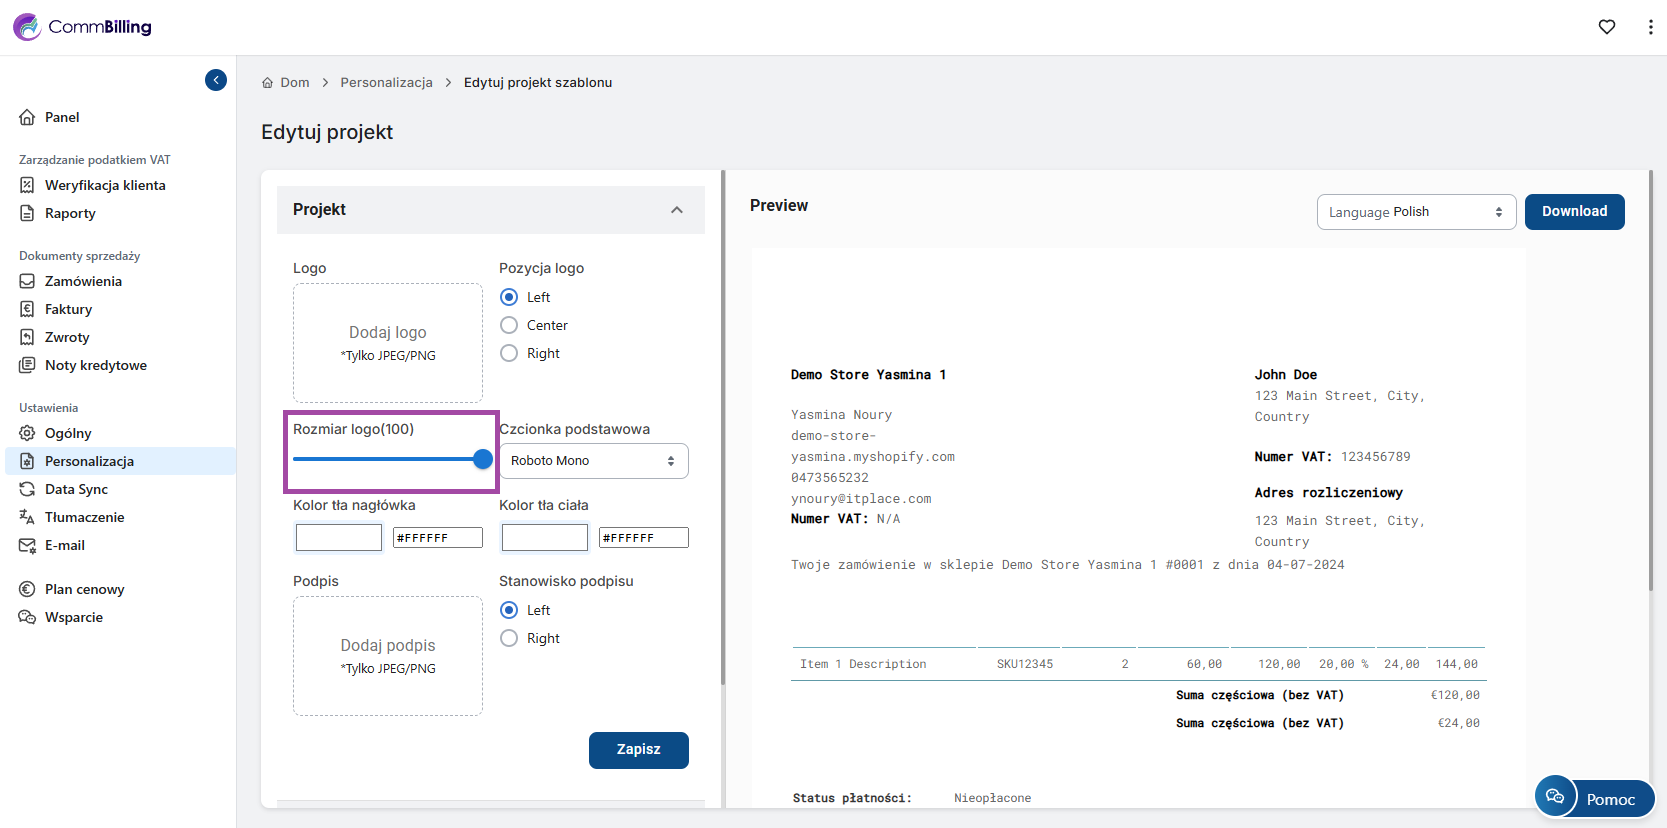Screen dimensions: 1667x828
Task: Open the Pomoc chat icon
Action: pos(1555,796)
